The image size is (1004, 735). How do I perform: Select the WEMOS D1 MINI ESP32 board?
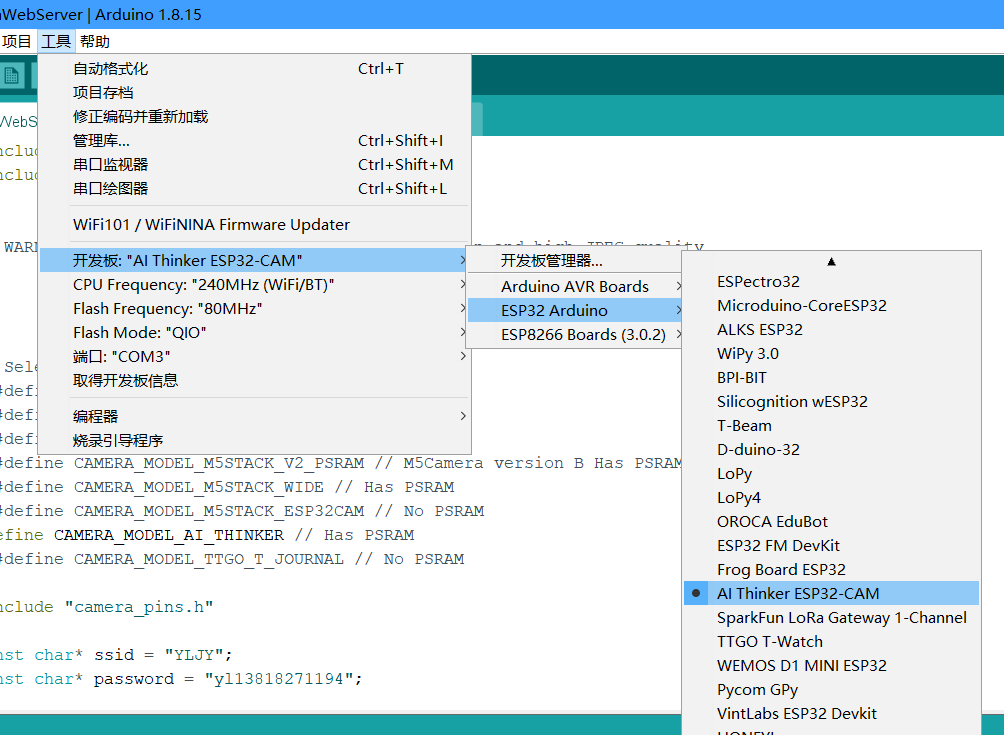[831, 666]
